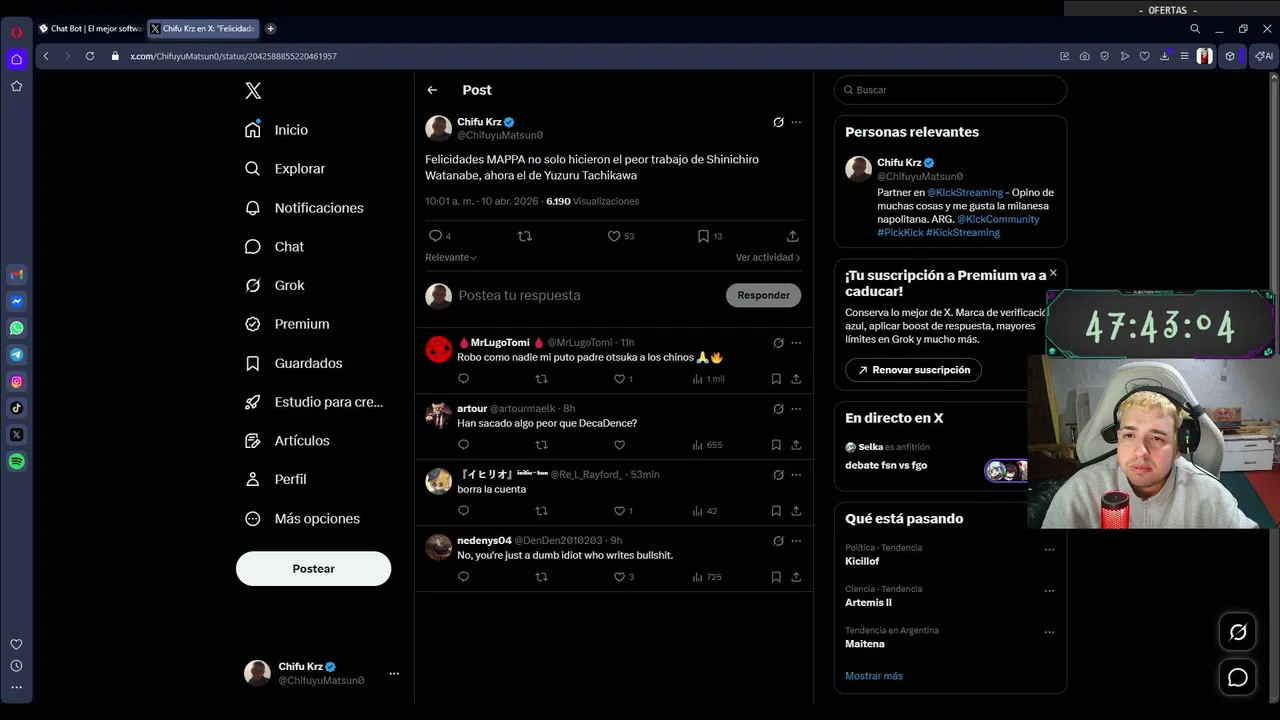1280x720 pixels.
Task: Share the main post
Action: 792,236
